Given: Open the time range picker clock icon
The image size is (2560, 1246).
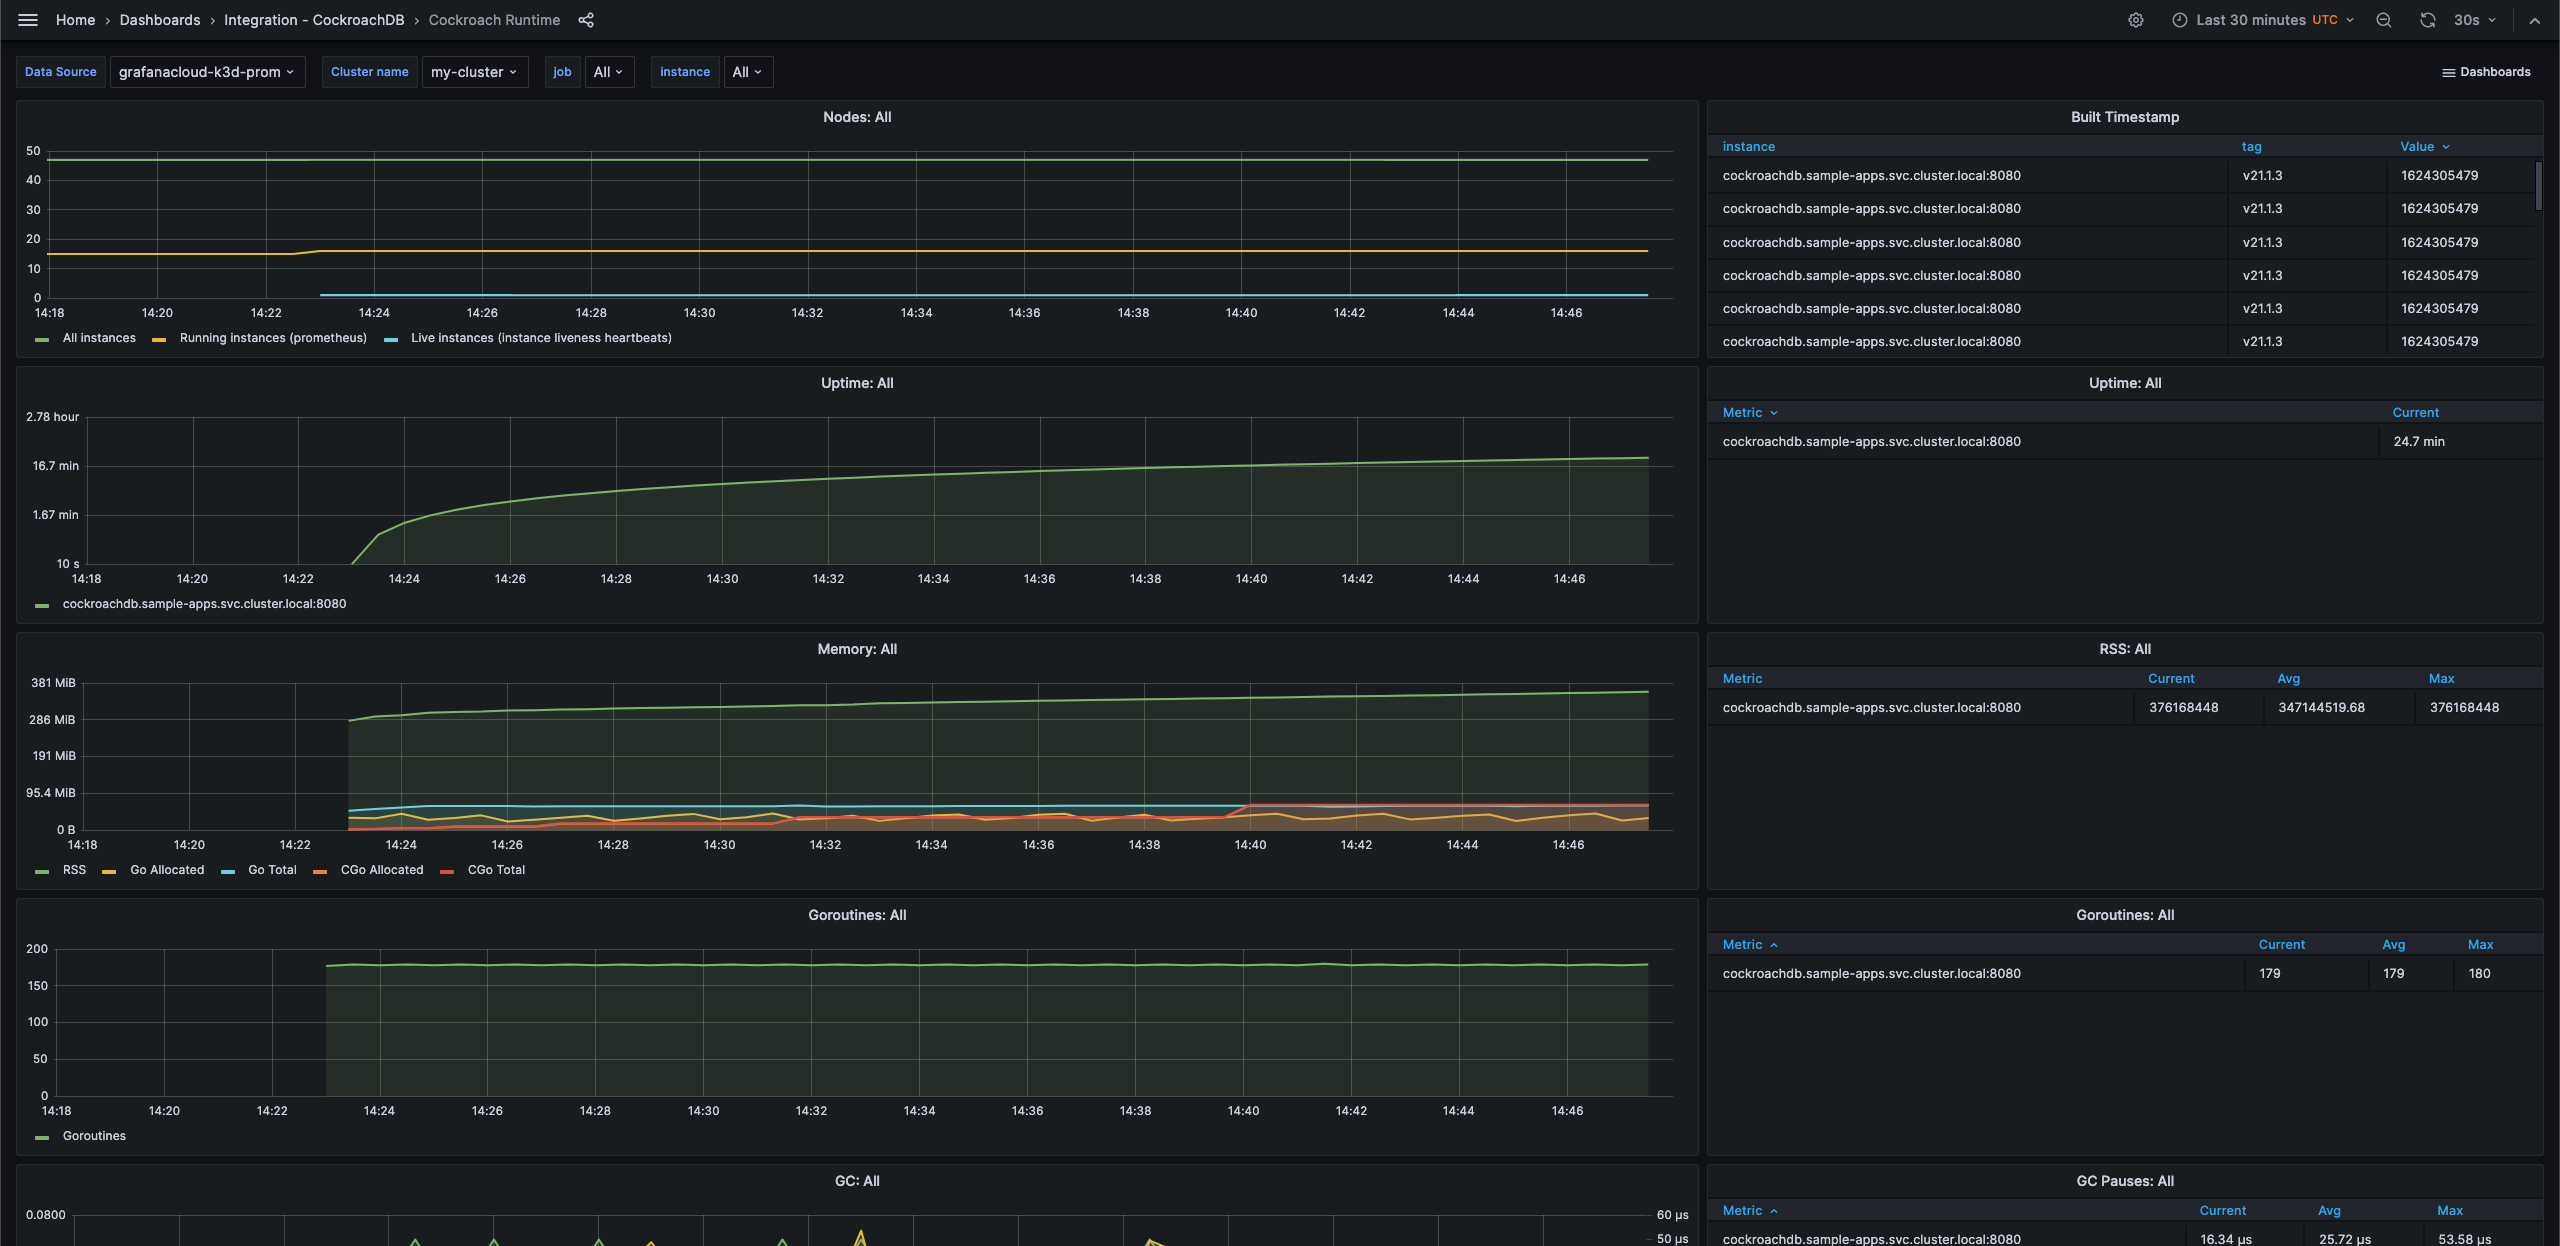Looking at the screenshot, I should coord(2181,20).
